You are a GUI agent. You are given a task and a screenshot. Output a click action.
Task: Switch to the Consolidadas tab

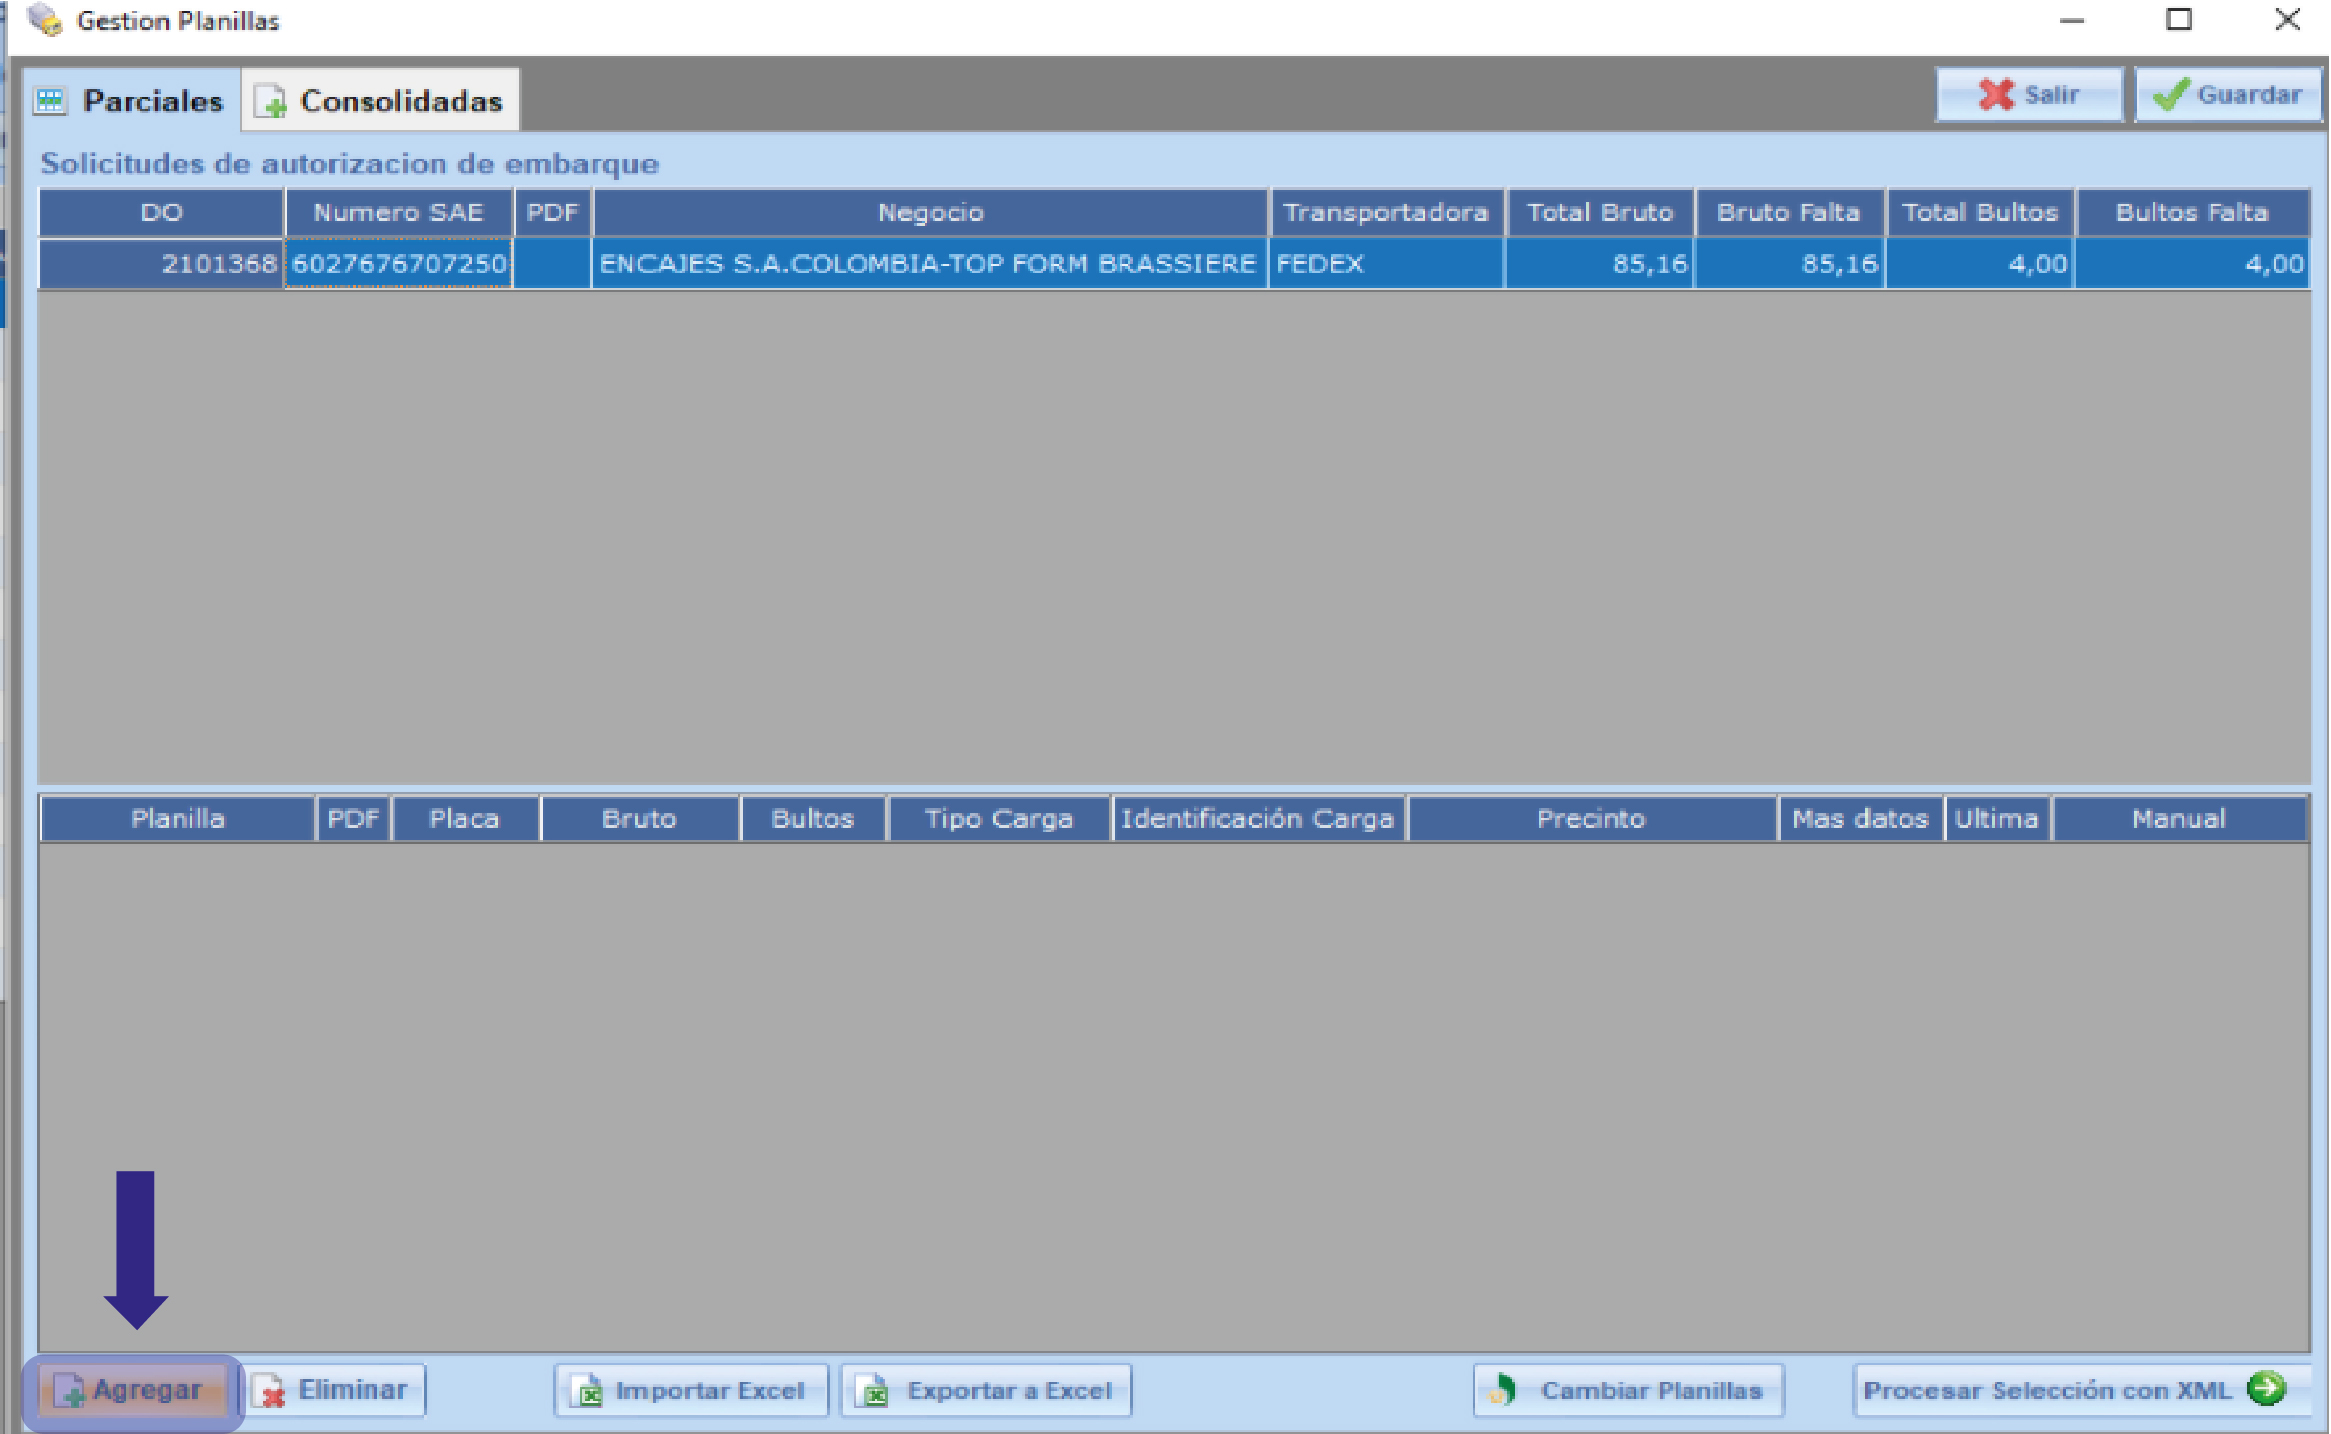point(380,101)
